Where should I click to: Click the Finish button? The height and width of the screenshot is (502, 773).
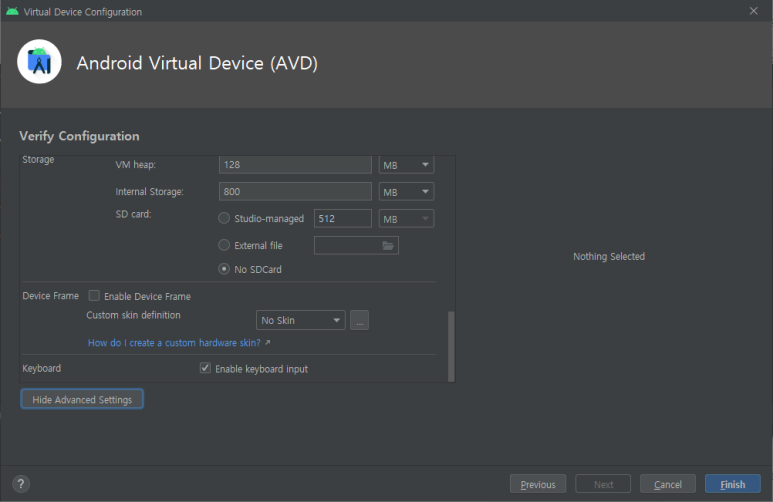point(733,484)
